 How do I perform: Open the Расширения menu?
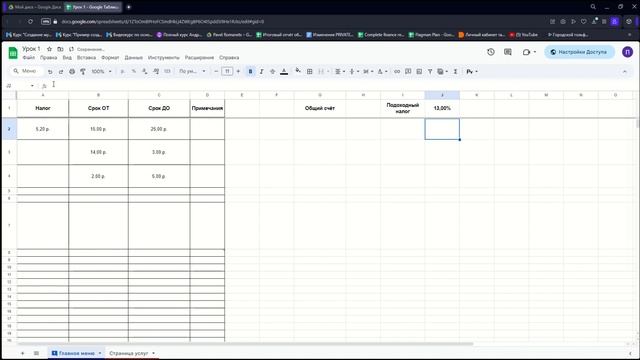[x=199, y=58]
